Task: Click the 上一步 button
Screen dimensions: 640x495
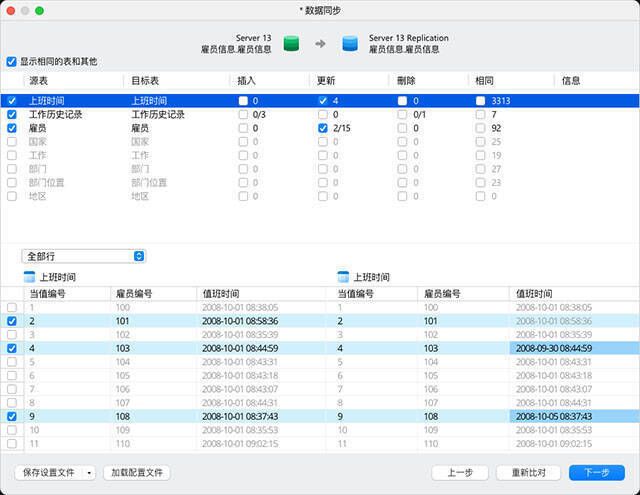Action: tap(460, 472)
